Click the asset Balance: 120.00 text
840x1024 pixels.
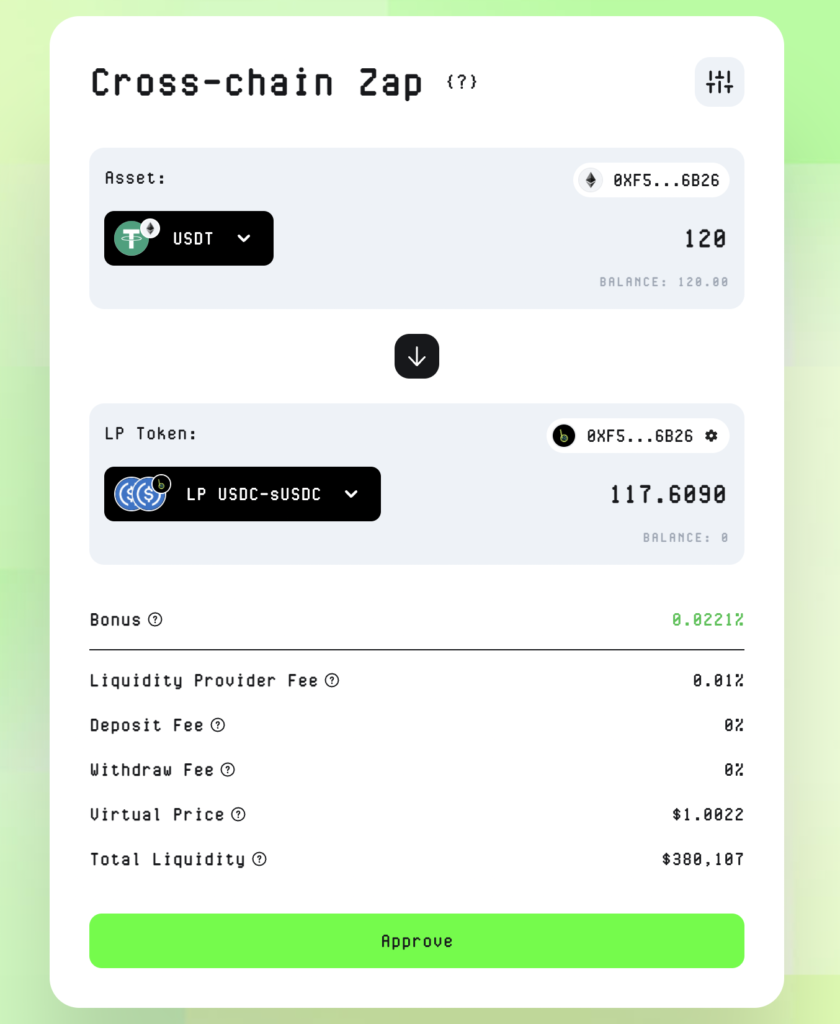(x=664, y=282)
